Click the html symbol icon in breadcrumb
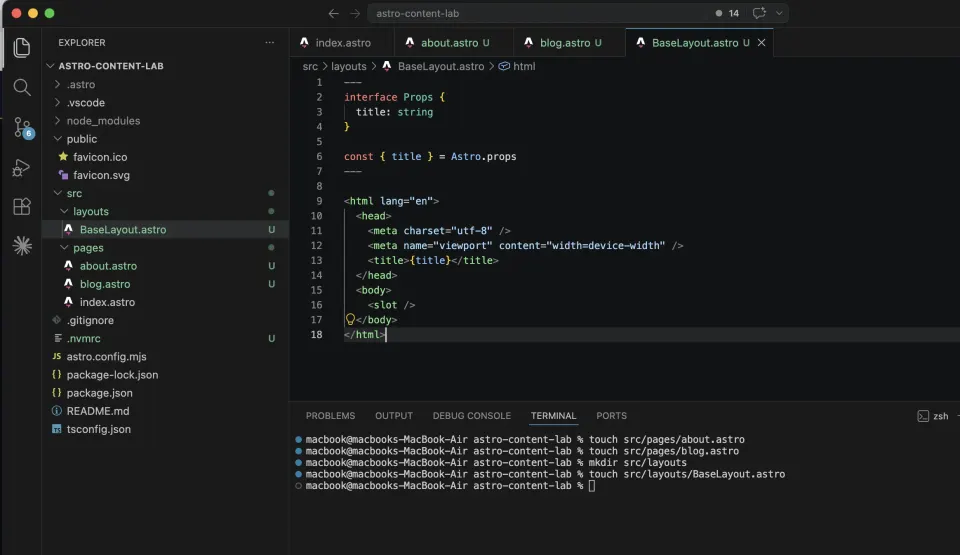960x555 pixels. pyautogui.click(x=504, y=66)
